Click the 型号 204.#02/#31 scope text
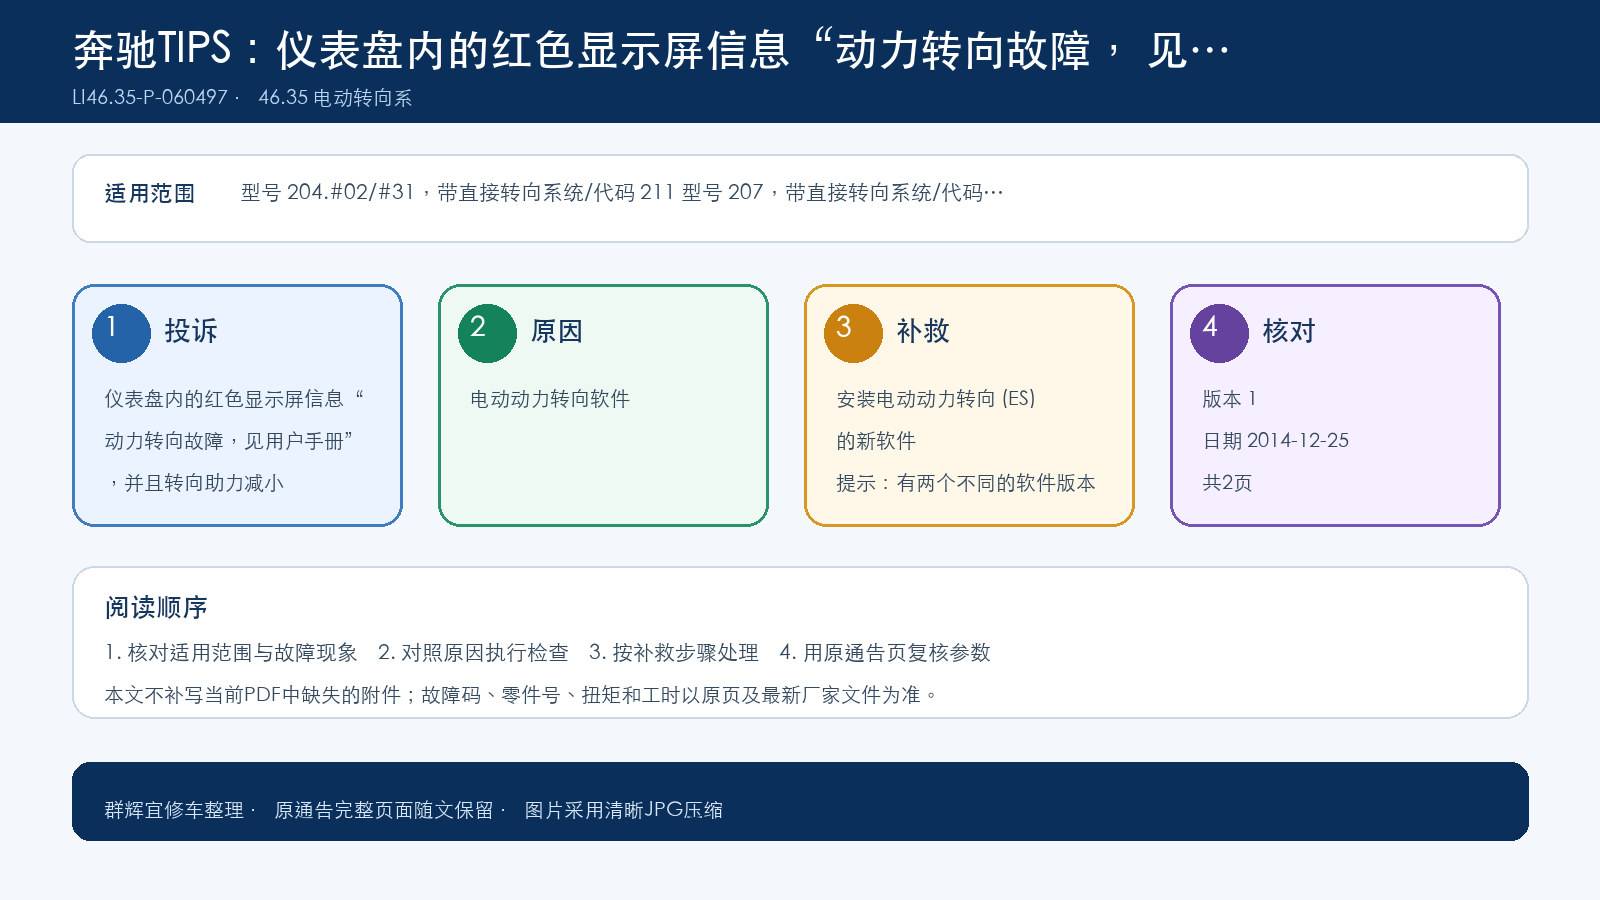Viewport: 1600px width, 900px height. point(622,193)
